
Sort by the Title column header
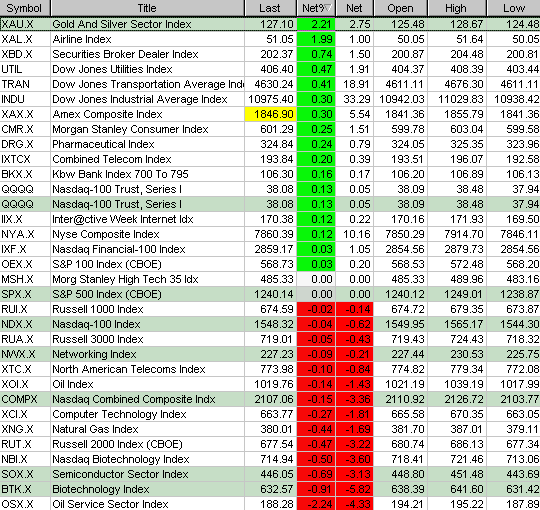tap(147, 8)
